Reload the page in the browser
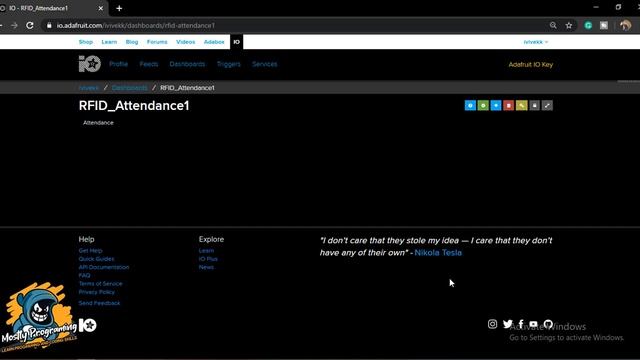Screen dimensions: 640x360 pos(30,25)
